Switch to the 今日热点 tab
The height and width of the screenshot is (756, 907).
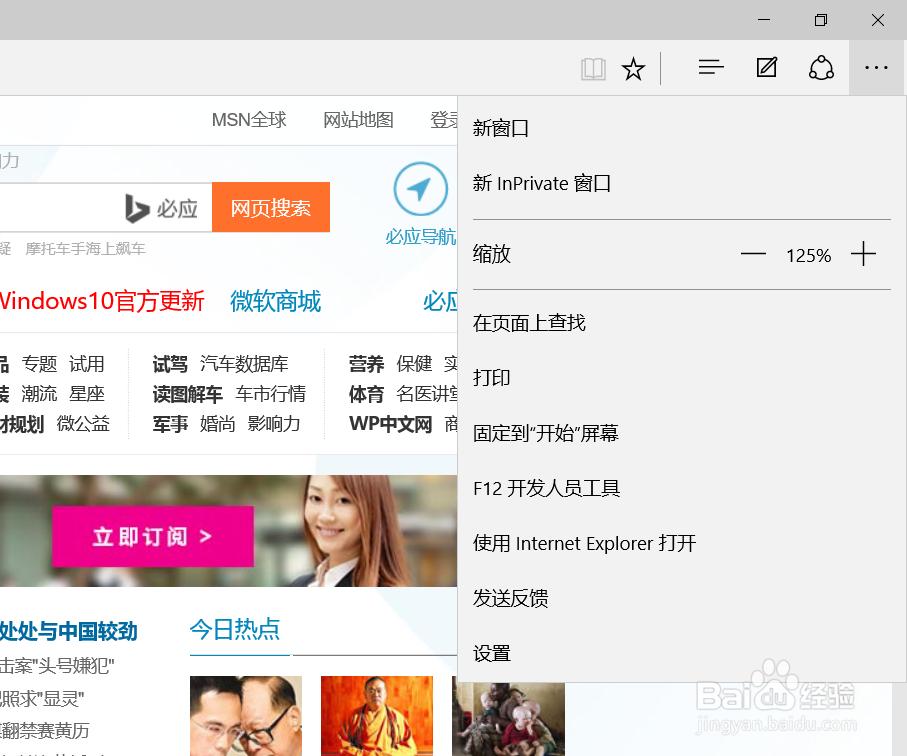(x=235, y=629)
